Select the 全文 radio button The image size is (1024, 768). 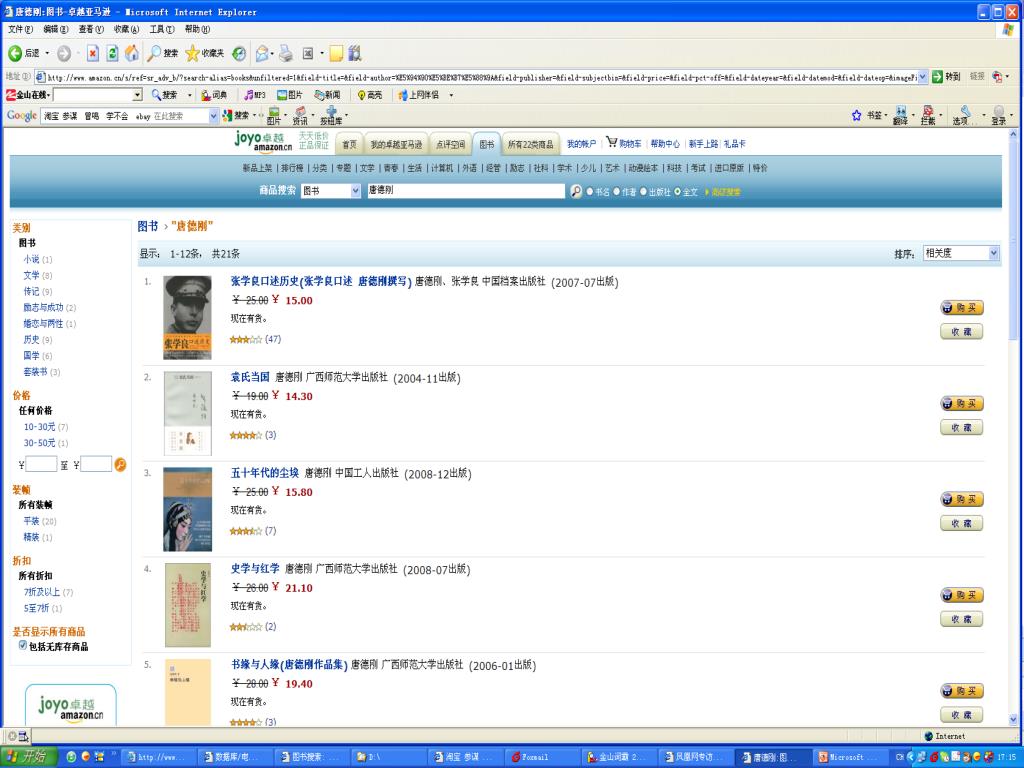(x=678, y=191)
